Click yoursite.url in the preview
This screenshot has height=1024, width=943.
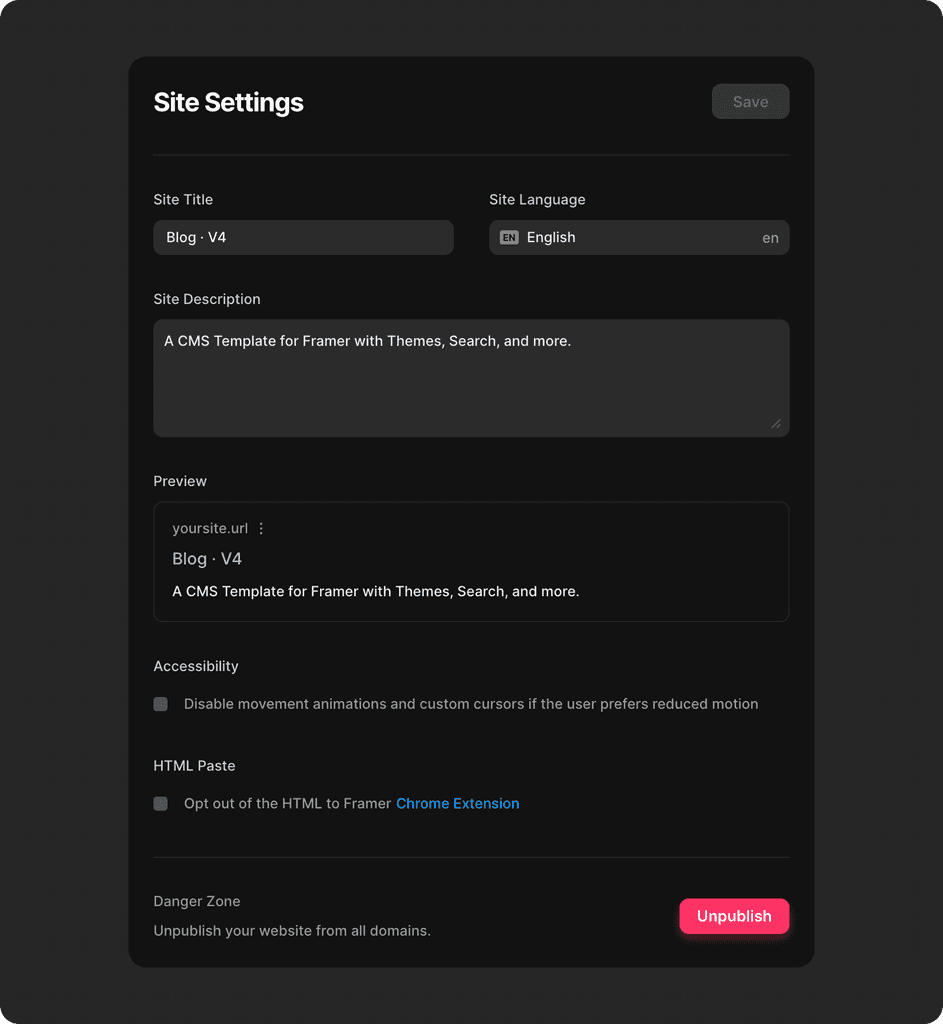click(x=210, y=528)
